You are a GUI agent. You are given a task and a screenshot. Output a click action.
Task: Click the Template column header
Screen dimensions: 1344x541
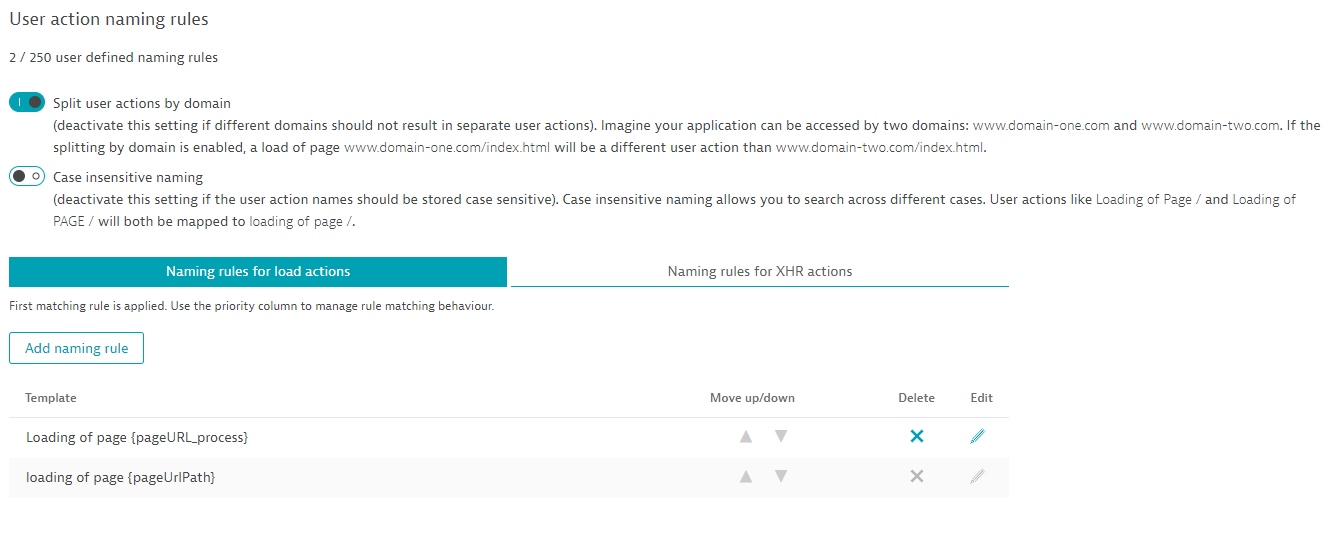point(51,398)
